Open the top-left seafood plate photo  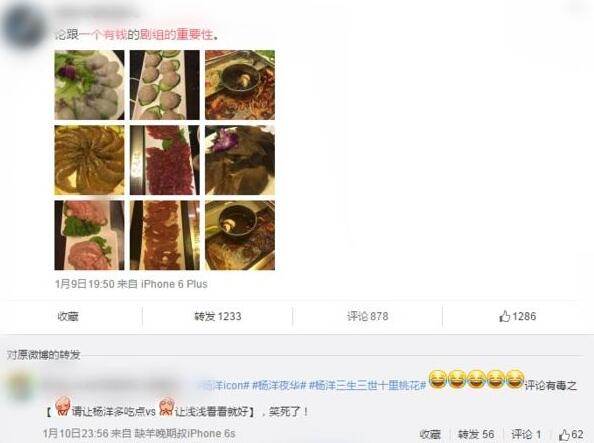(89, 85)
